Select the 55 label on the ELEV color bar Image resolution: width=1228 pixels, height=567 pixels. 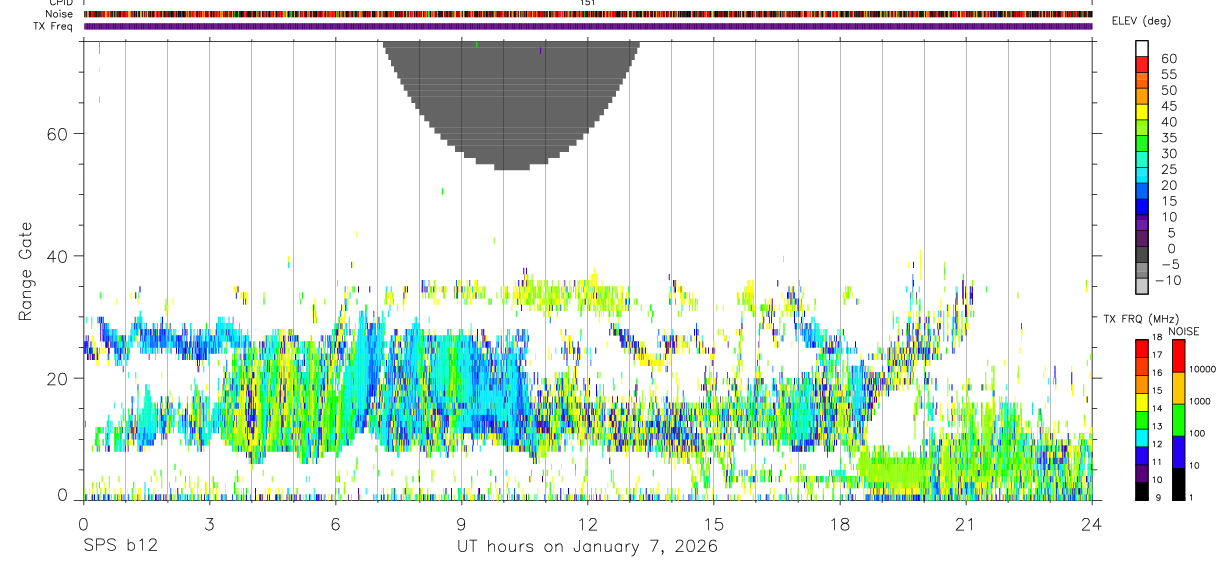click(1168, 74)
